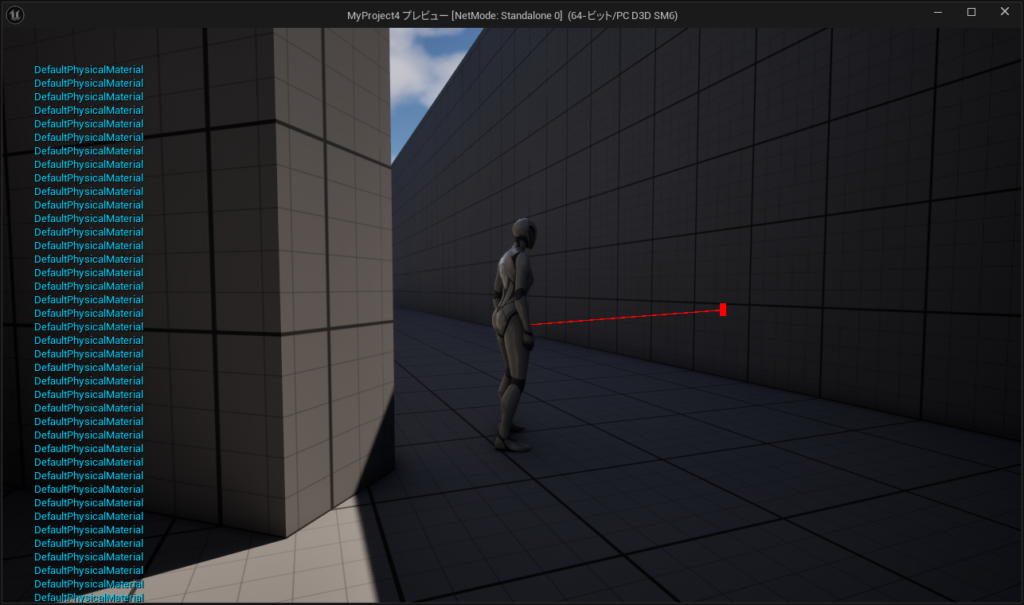The image size is (1024, 605).
Task: Click the topmost DefaultPhysicalMaterial debug line
Action: pyautogui.click(x=88, y=70)
